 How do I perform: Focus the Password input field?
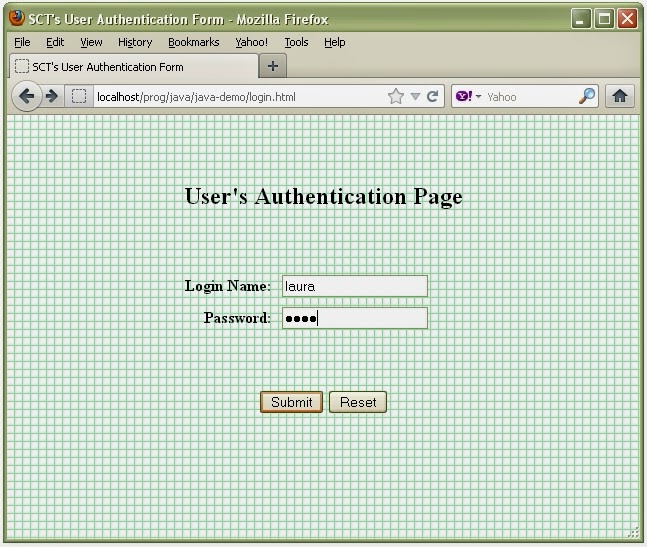[355, 318]
